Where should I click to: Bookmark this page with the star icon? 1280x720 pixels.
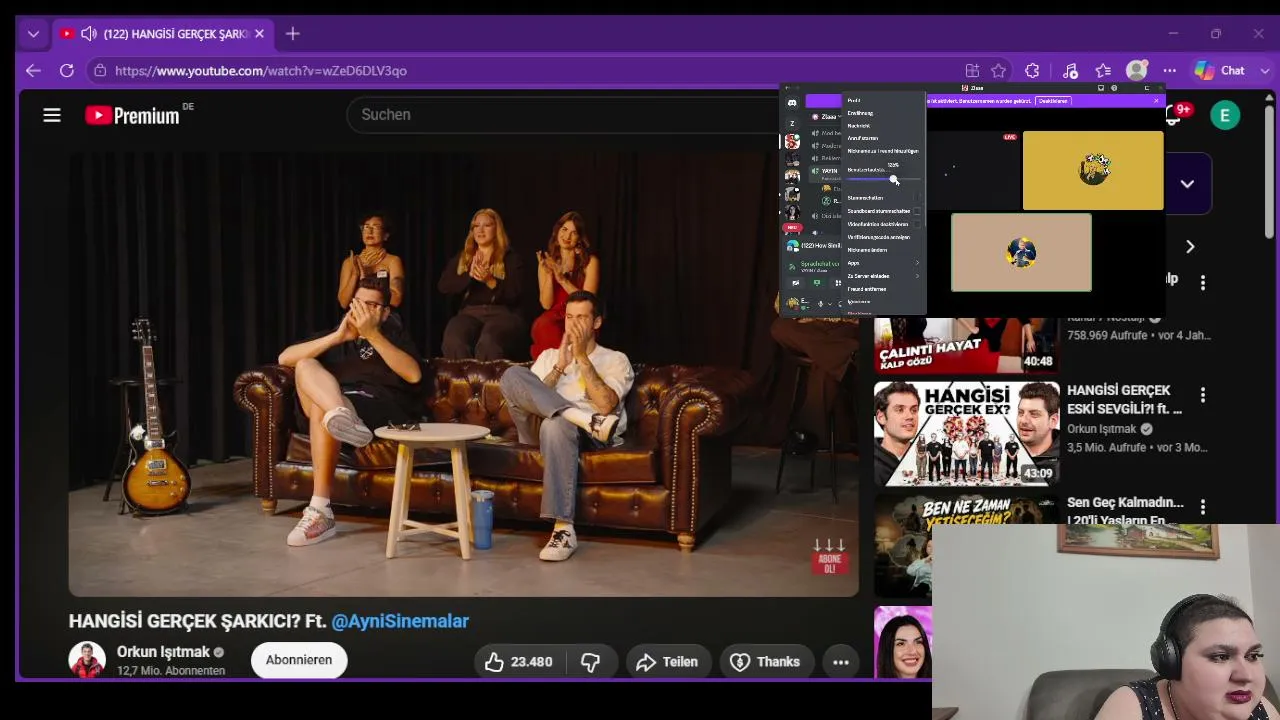[x=998, y=71]
